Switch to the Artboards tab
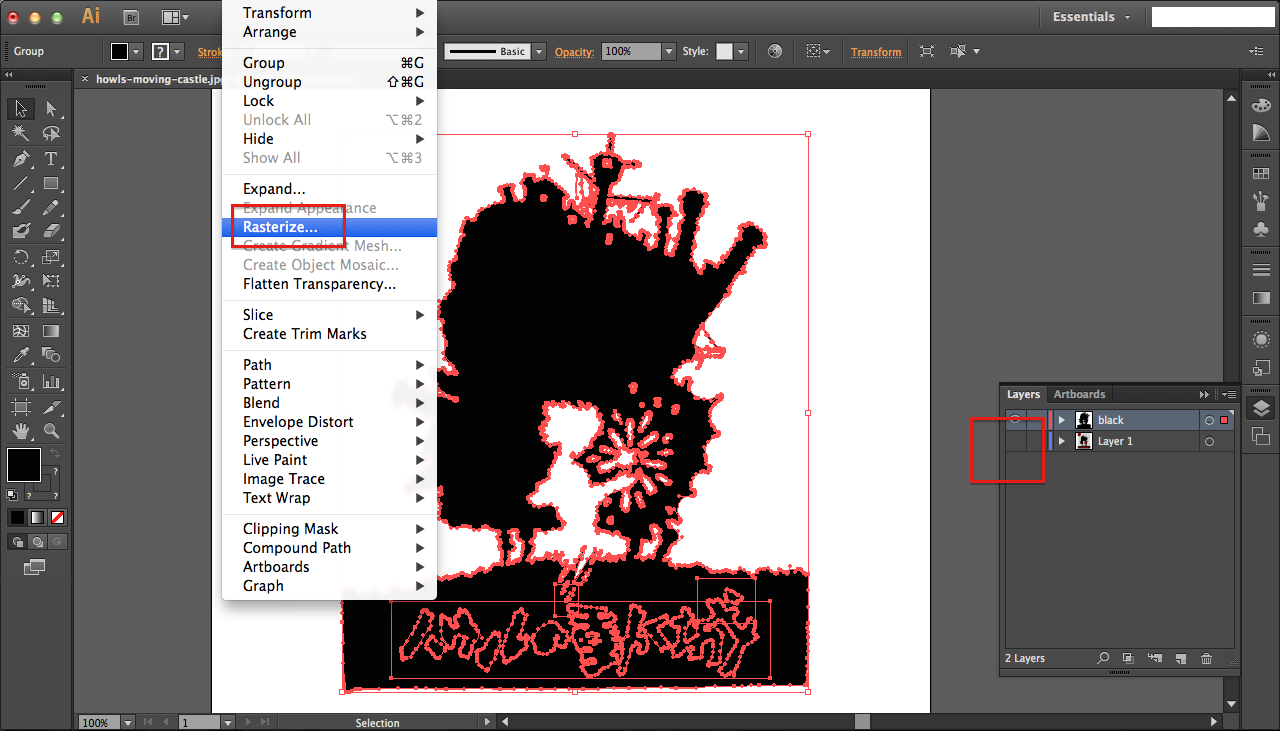Screen dimensions: 1280x731 click(x=1079, y=394)
